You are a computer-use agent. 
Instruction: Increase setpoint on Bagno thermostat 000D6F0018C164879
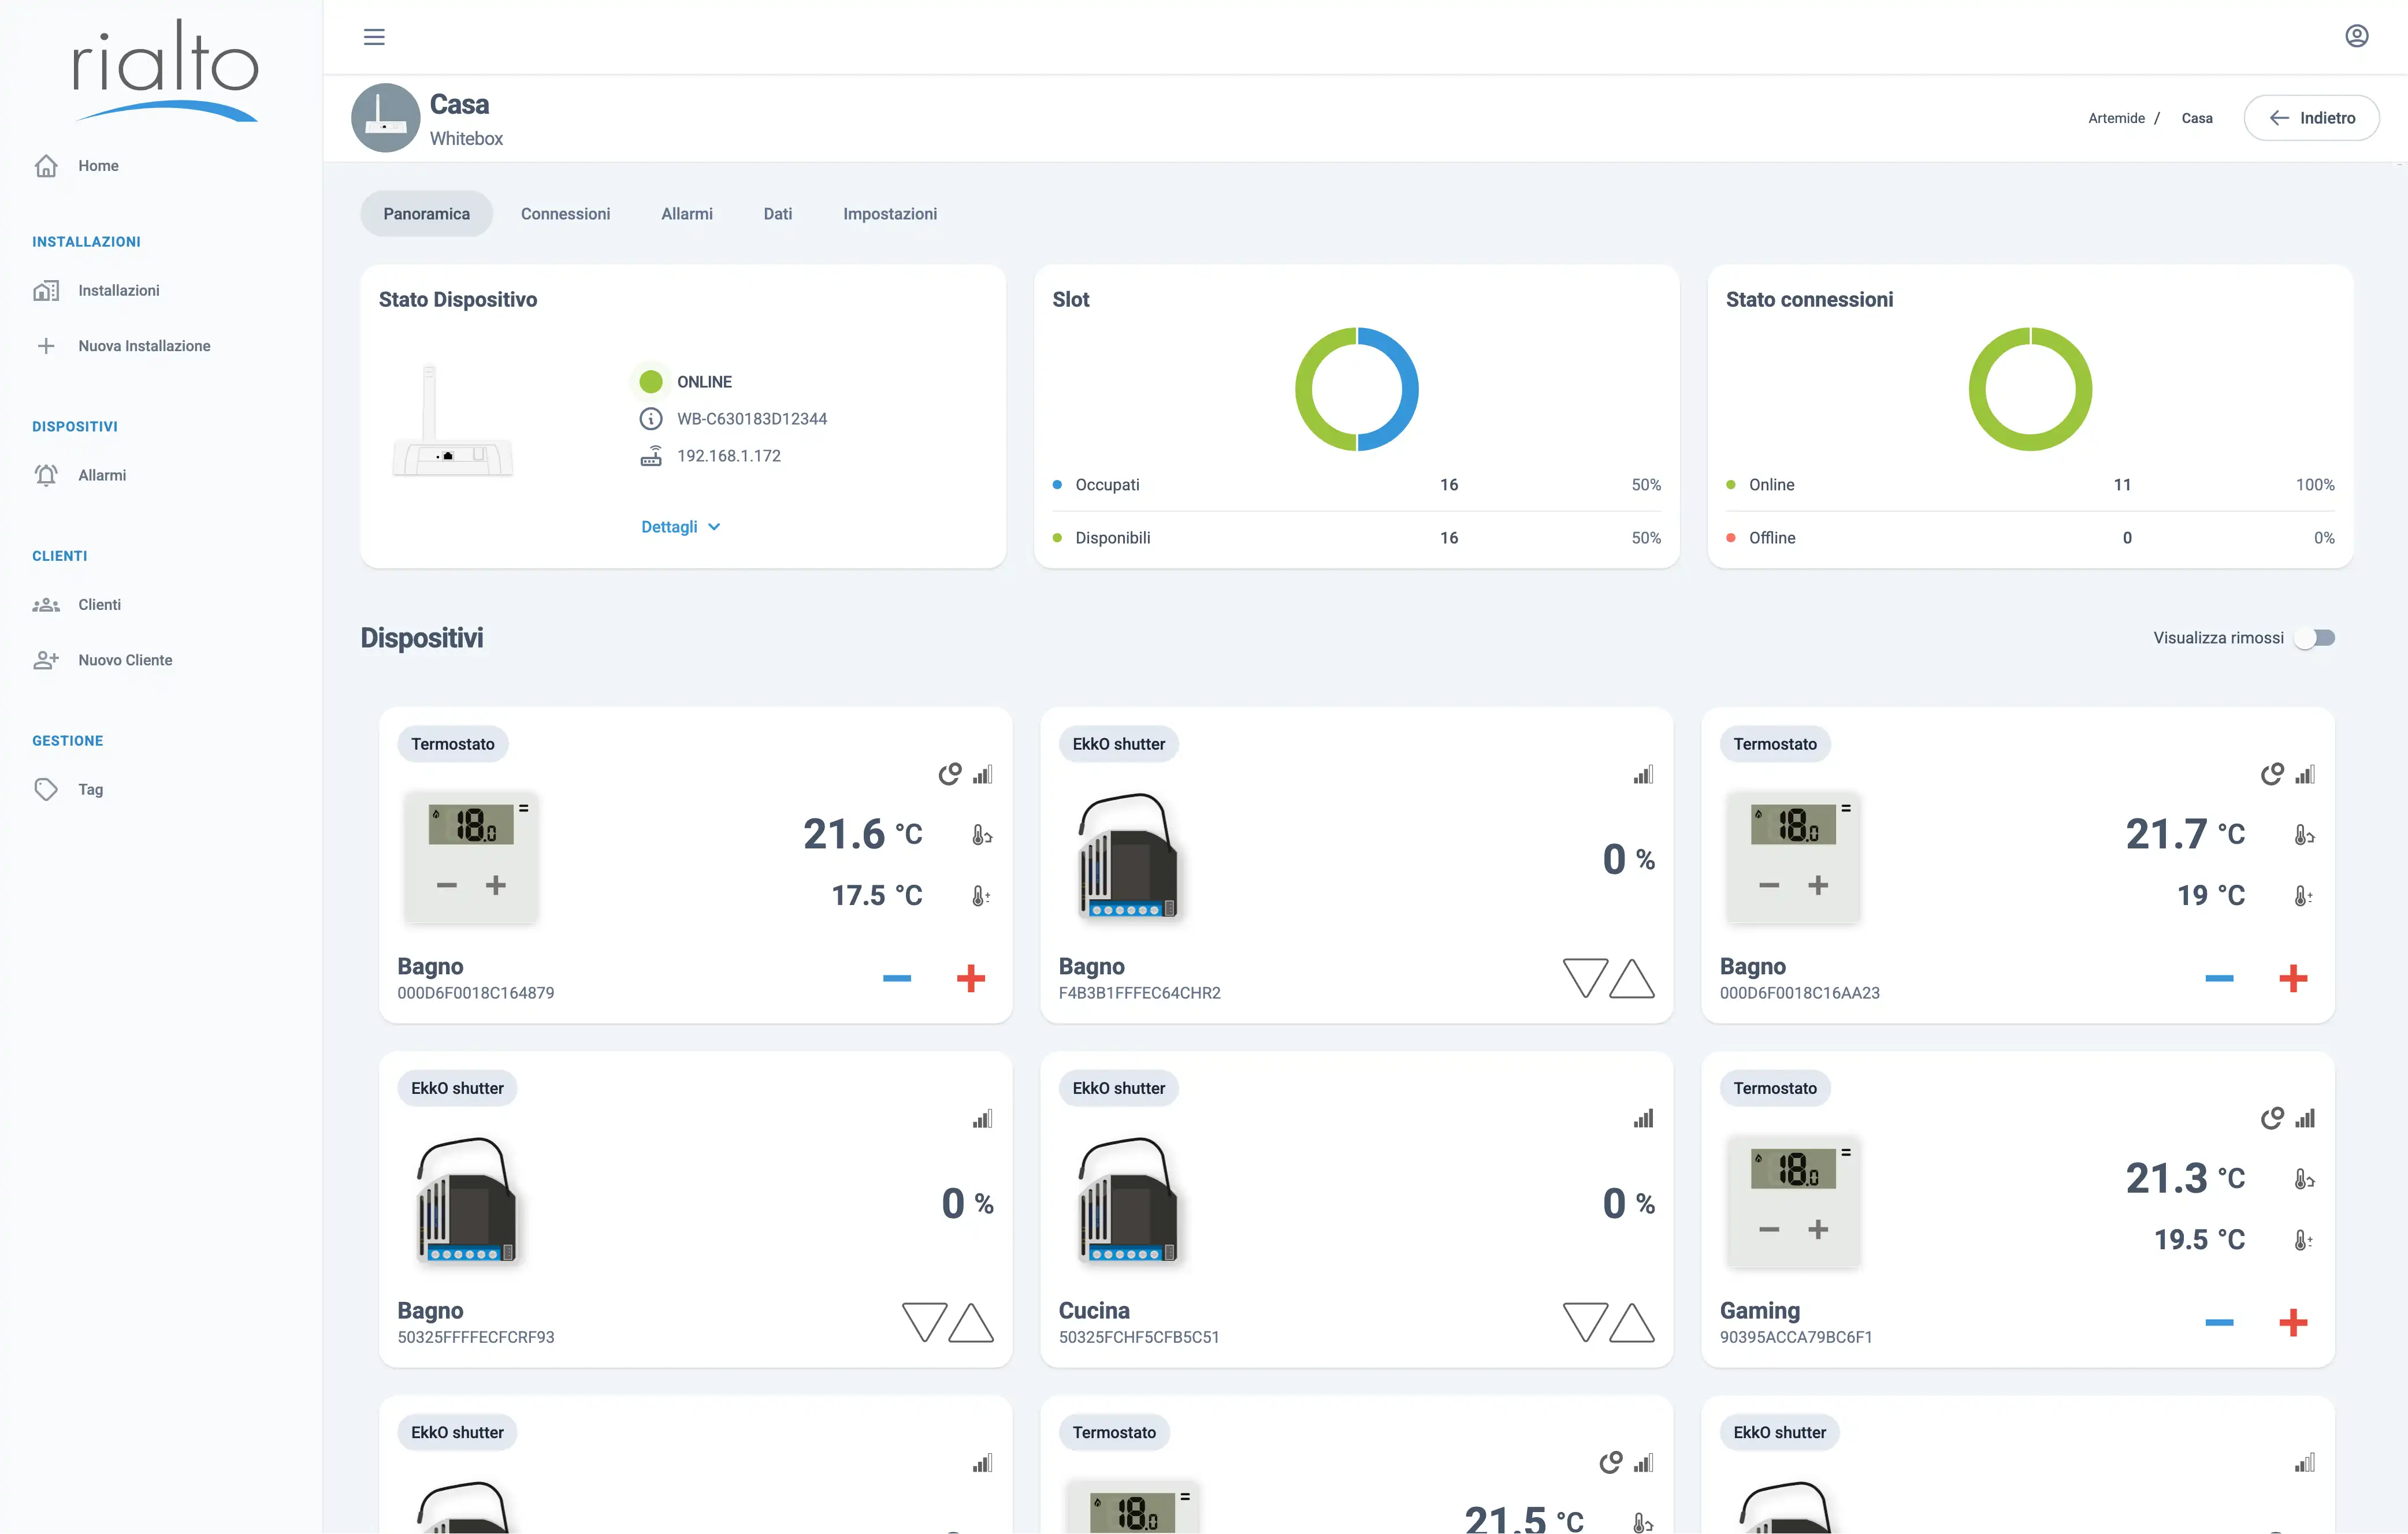click(970, 978)
